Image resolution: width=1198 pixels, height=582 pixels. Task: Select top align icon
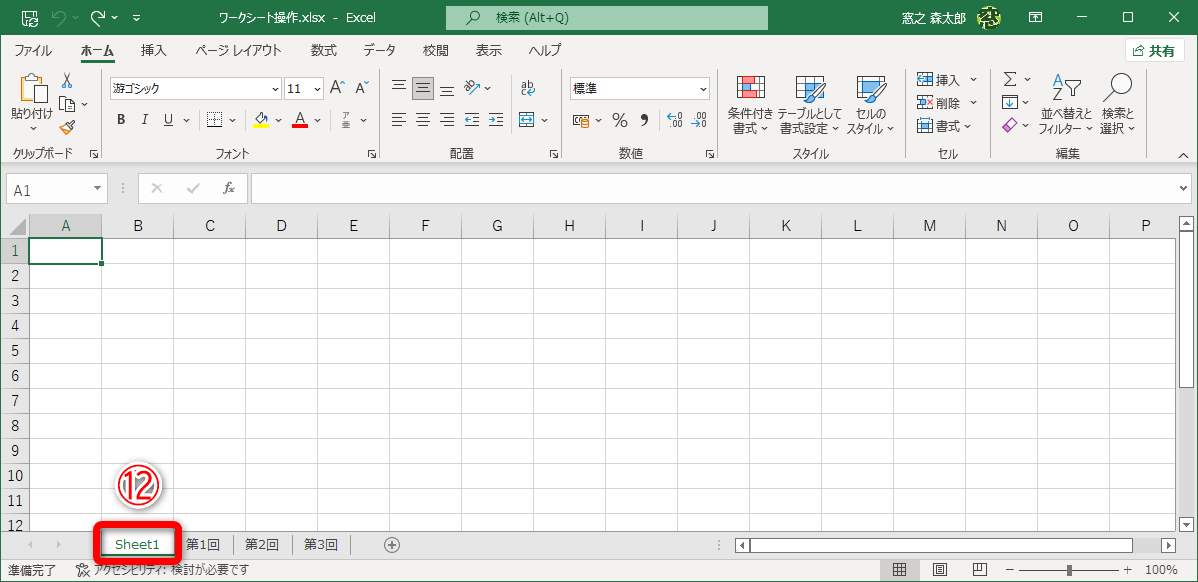(399, 88)
